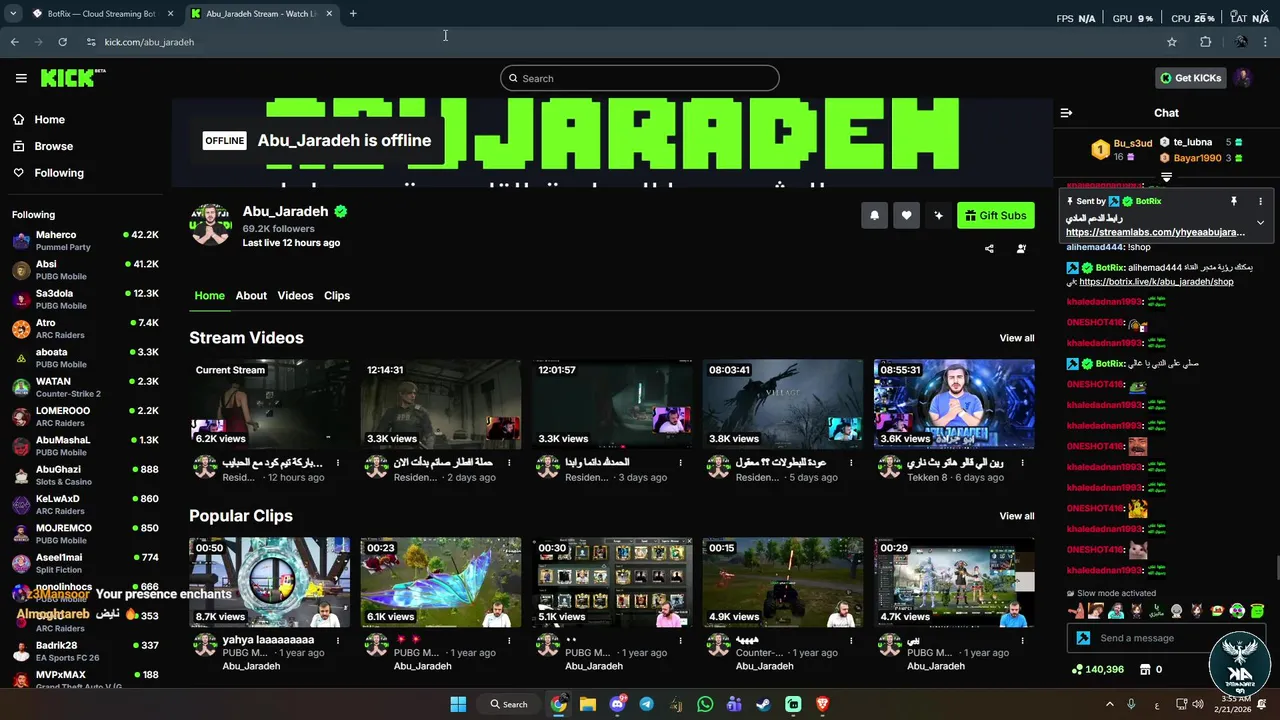Open options menu for 00:15 Counter clip

tap(851, 640)
